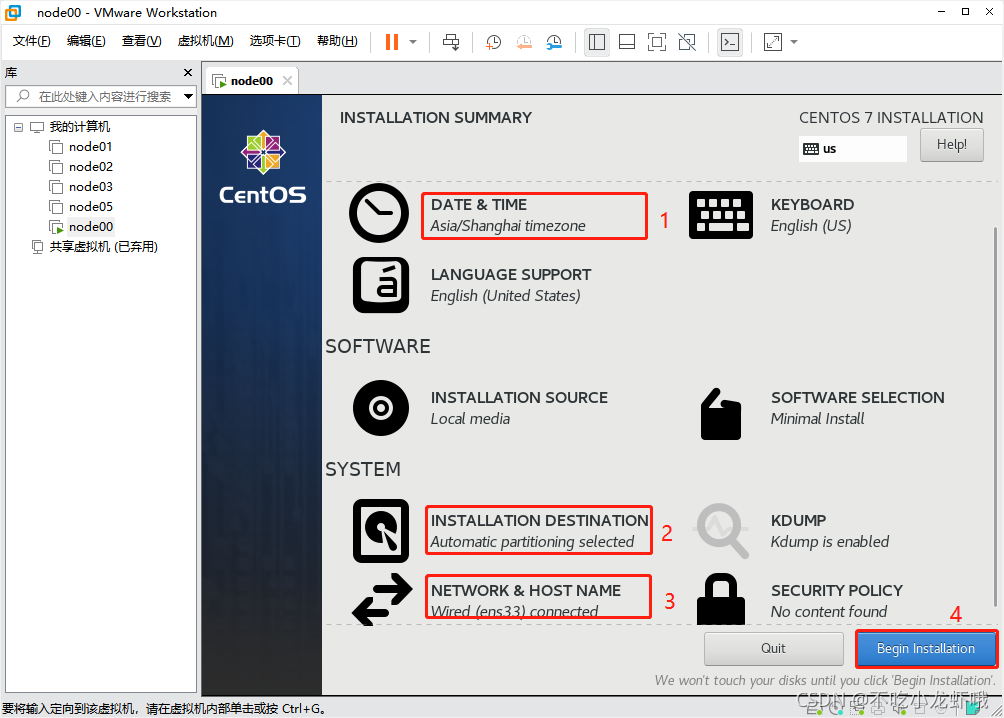Viewport: 1004px width, 718px height.
Task: Click the Date & Time clock icon
Action: [379, 213]
